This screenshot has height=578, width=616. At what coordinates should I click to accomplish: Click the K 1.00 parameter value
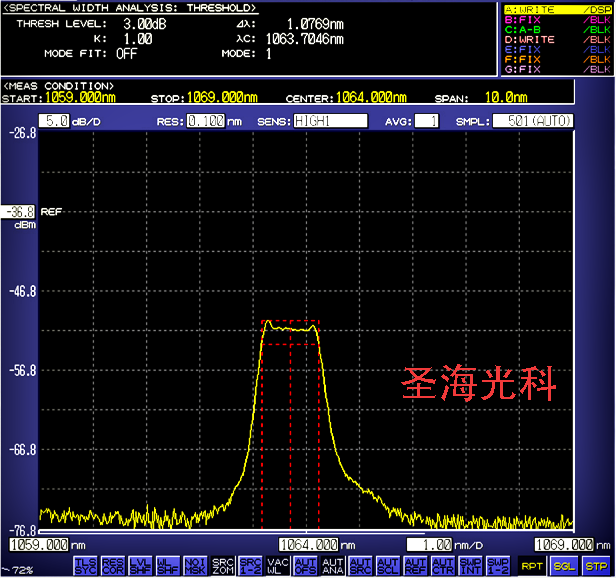138,39
